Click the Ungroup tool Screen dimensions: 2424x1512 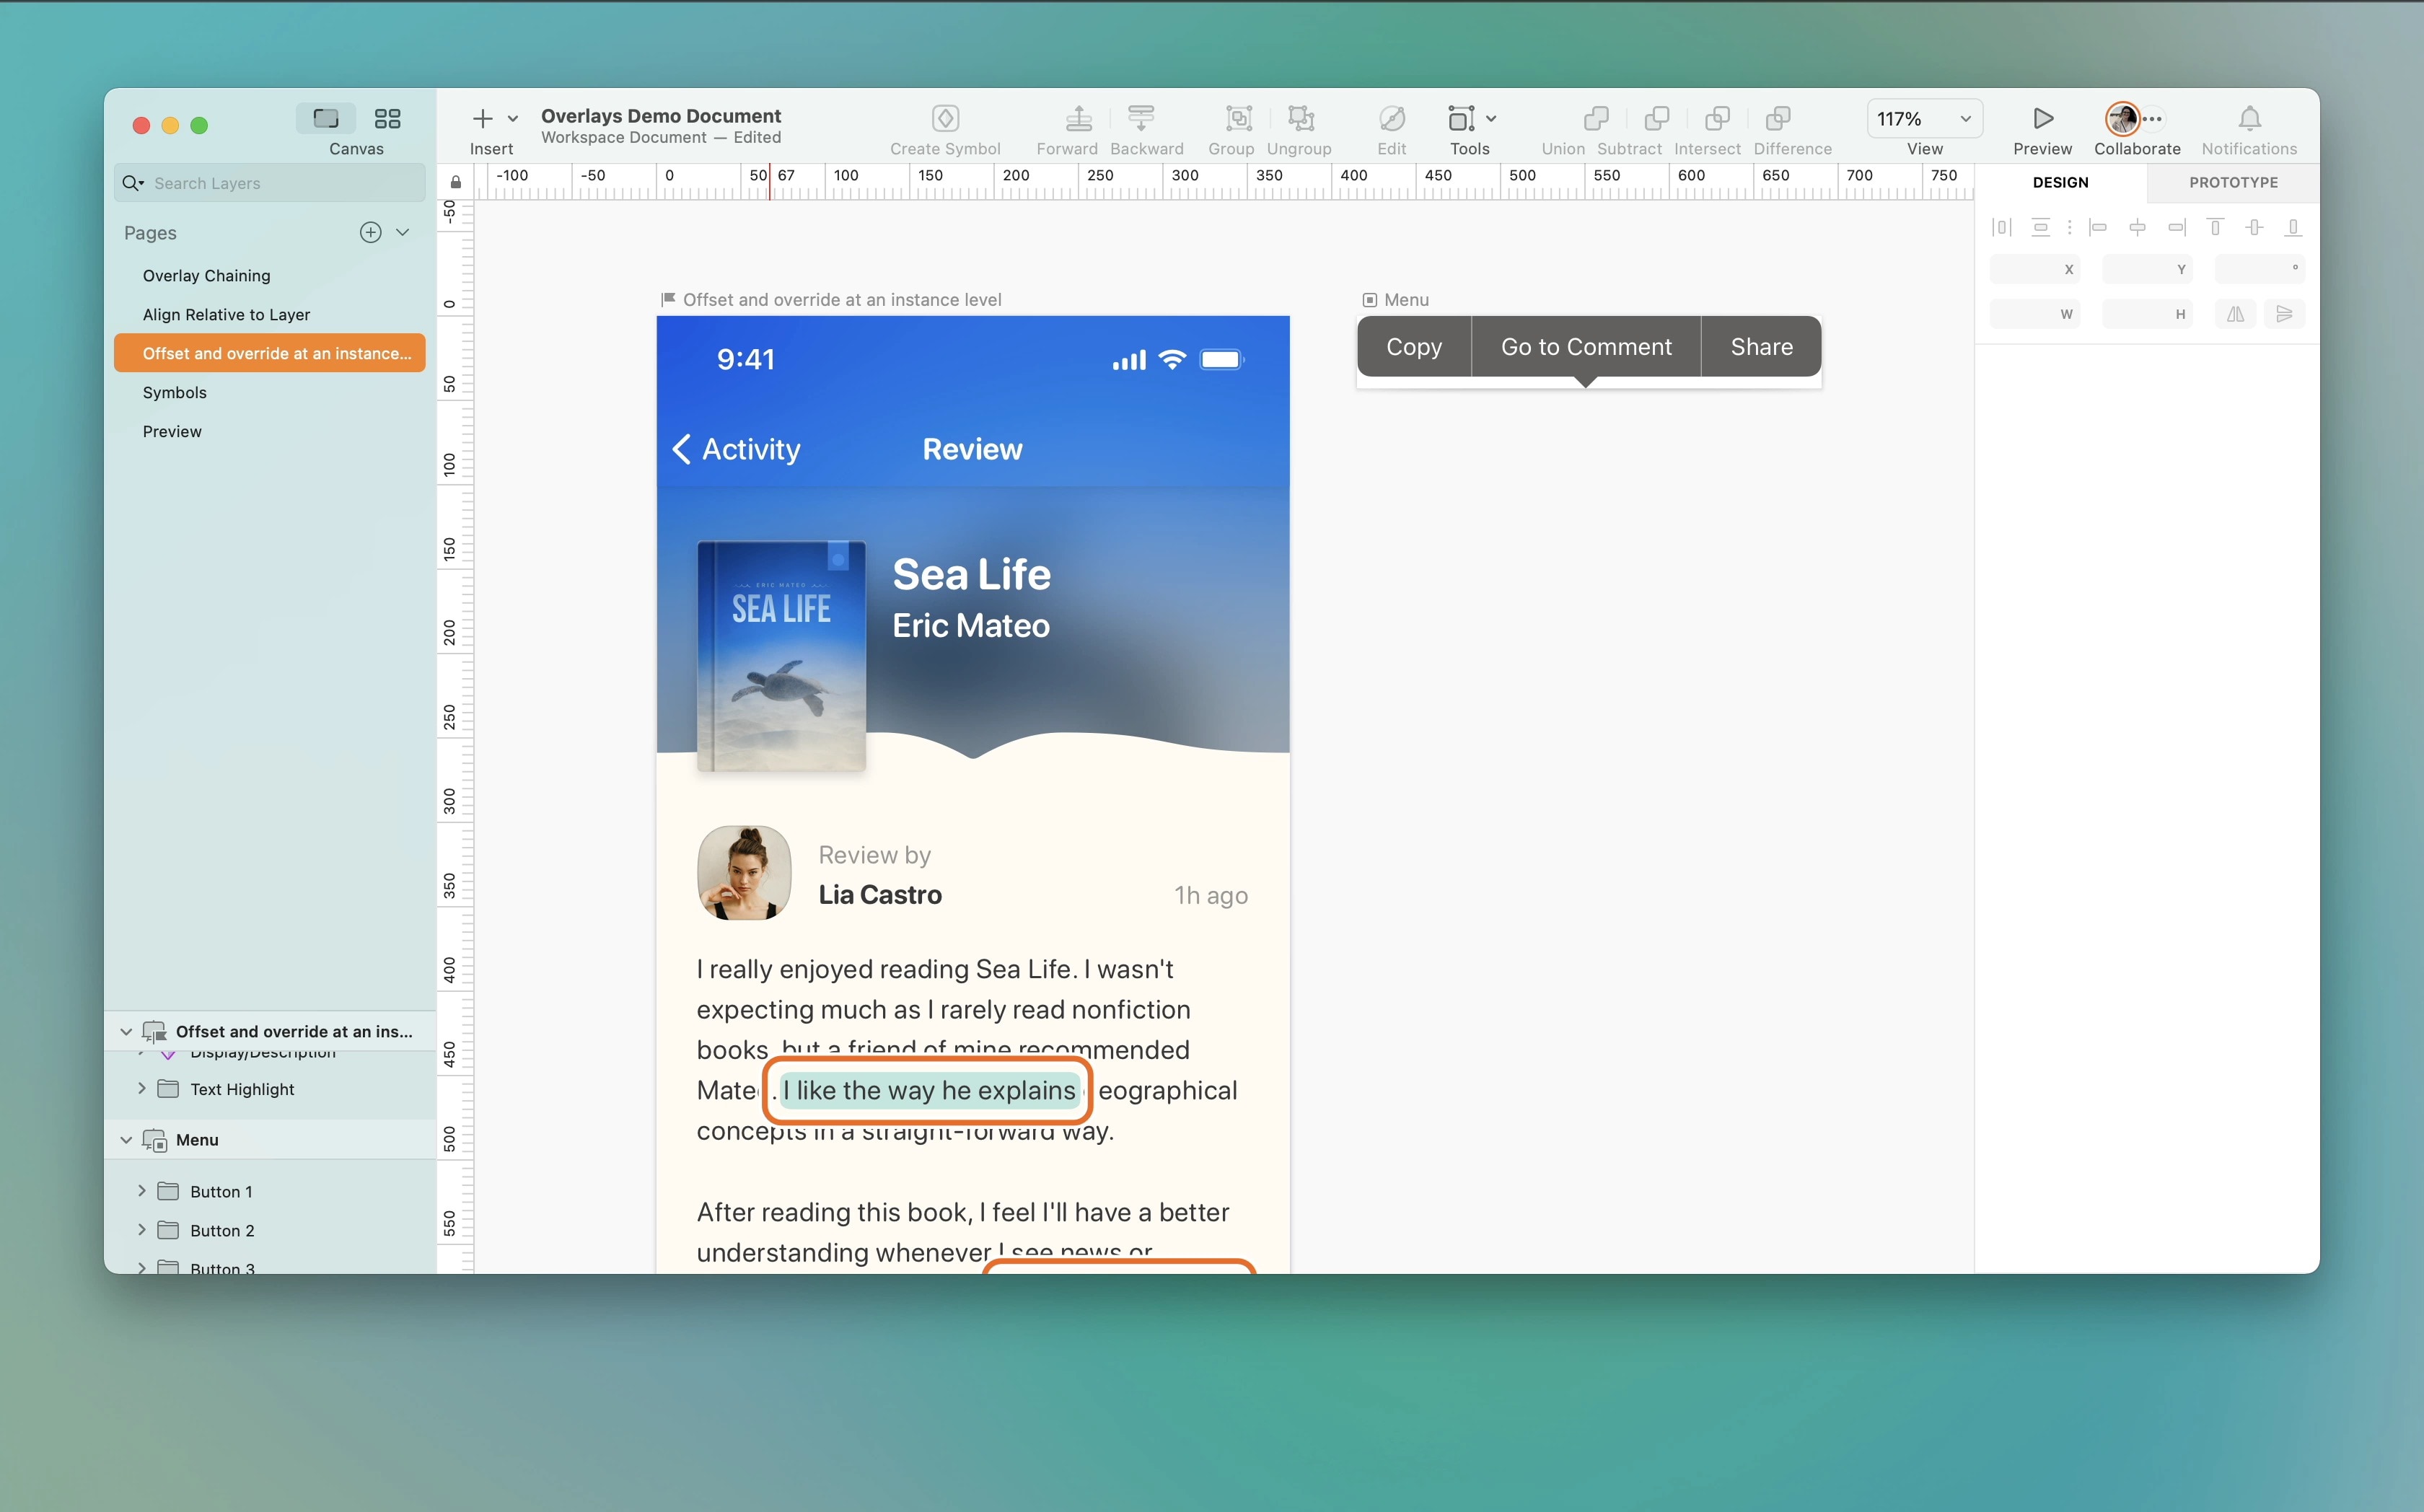coord(1300,130)
